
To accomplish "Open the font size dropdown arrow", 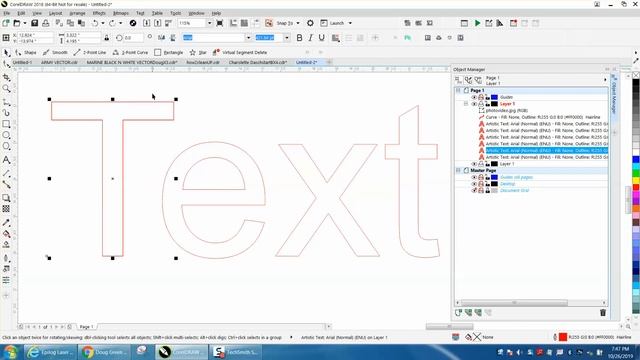I will [287, 38].
